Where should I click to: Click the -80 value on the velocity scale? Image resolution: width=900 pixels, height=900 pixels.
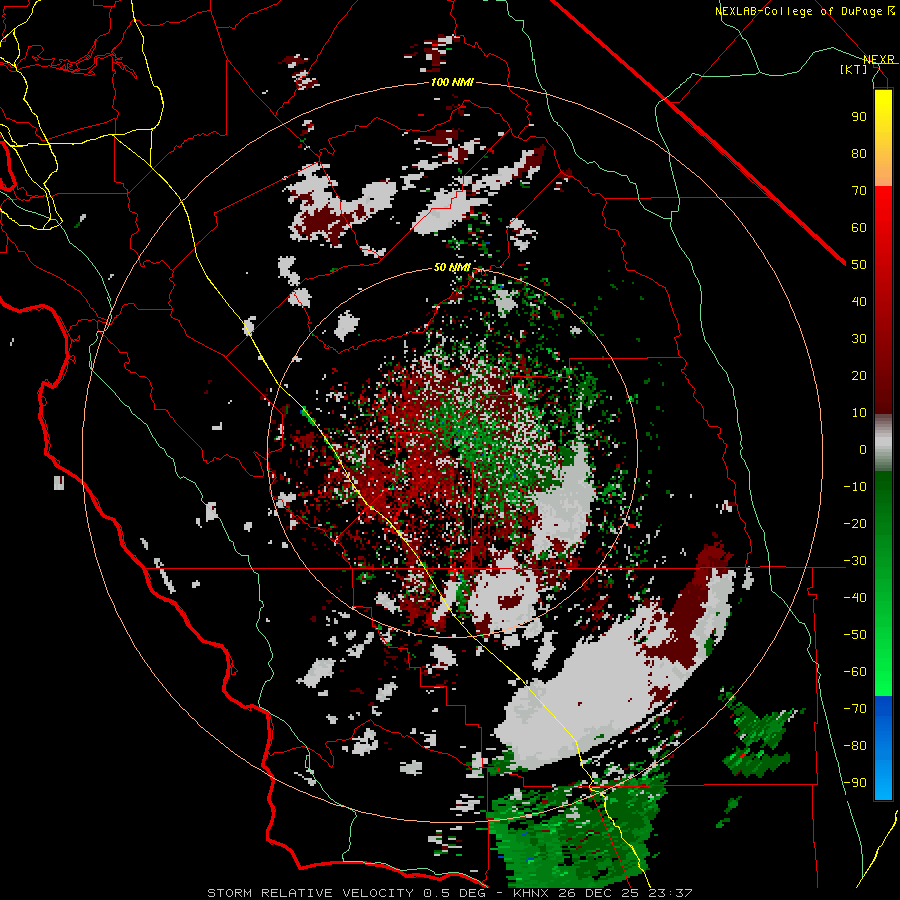click(855, 746)
